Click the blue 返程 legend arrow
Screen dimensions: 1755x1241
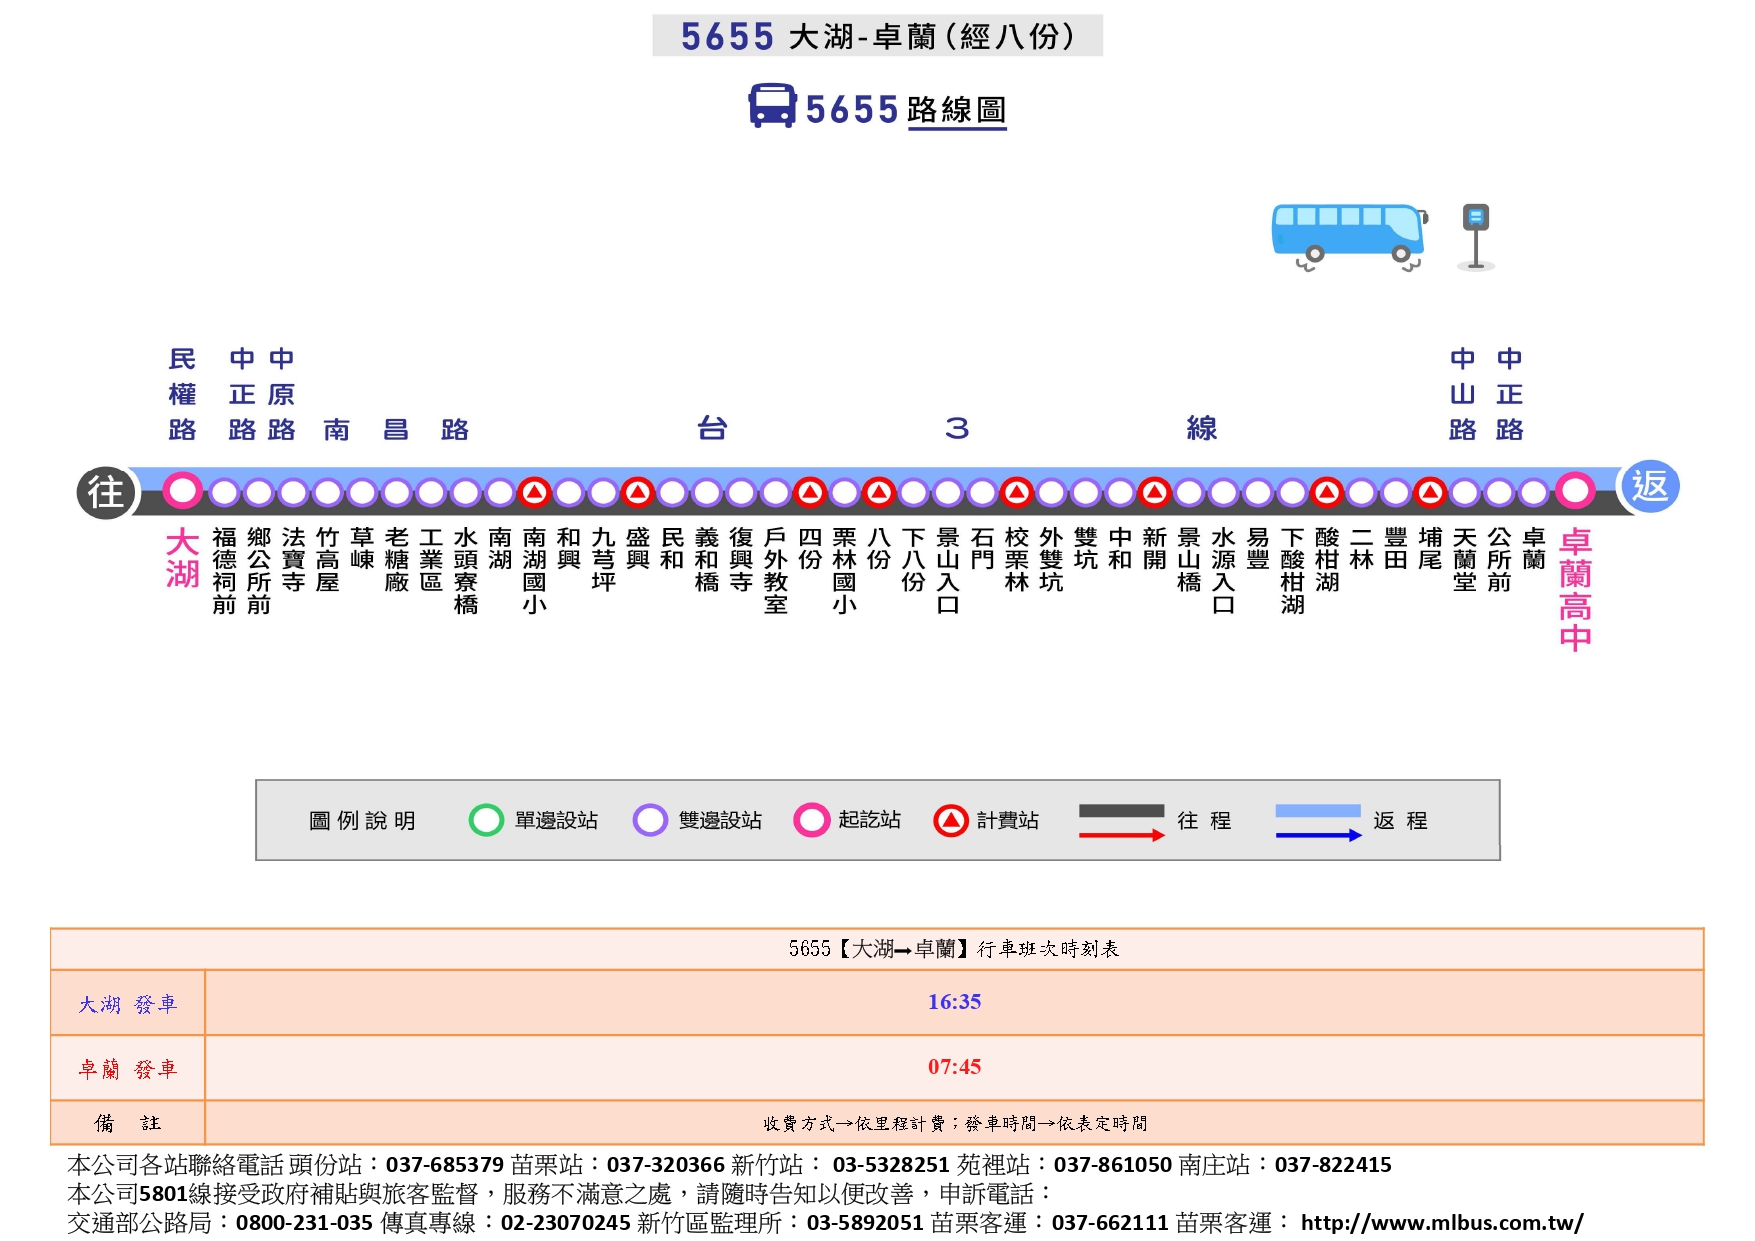(x=1317, y=835)
